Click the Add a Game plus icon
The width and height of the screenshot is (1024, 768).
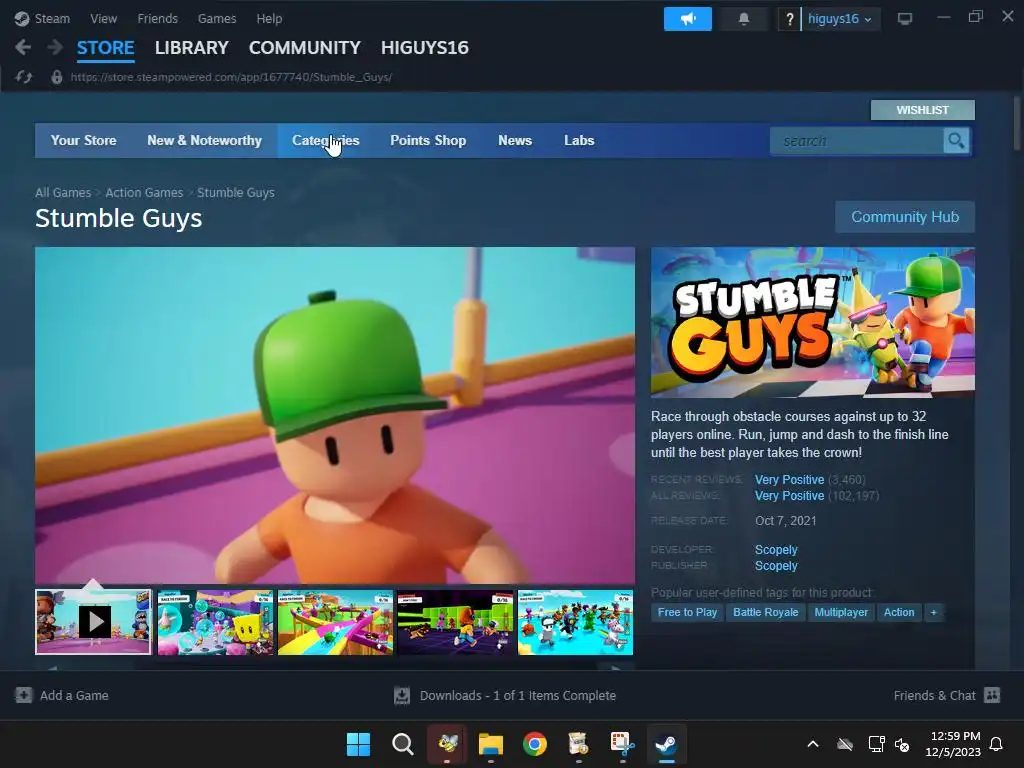point(24,695)
